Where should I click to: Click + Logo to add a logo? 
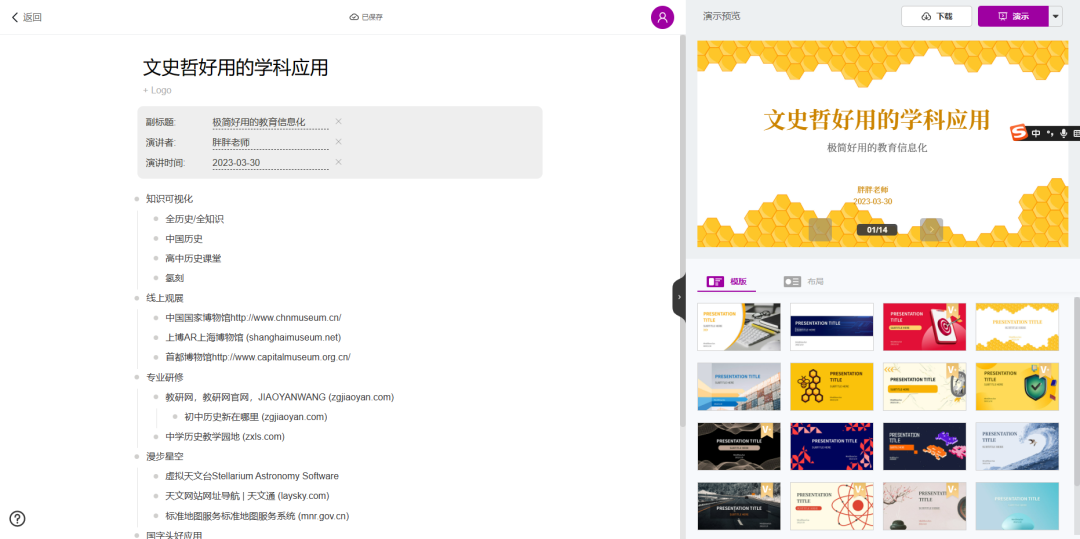(x=157, y=90)
